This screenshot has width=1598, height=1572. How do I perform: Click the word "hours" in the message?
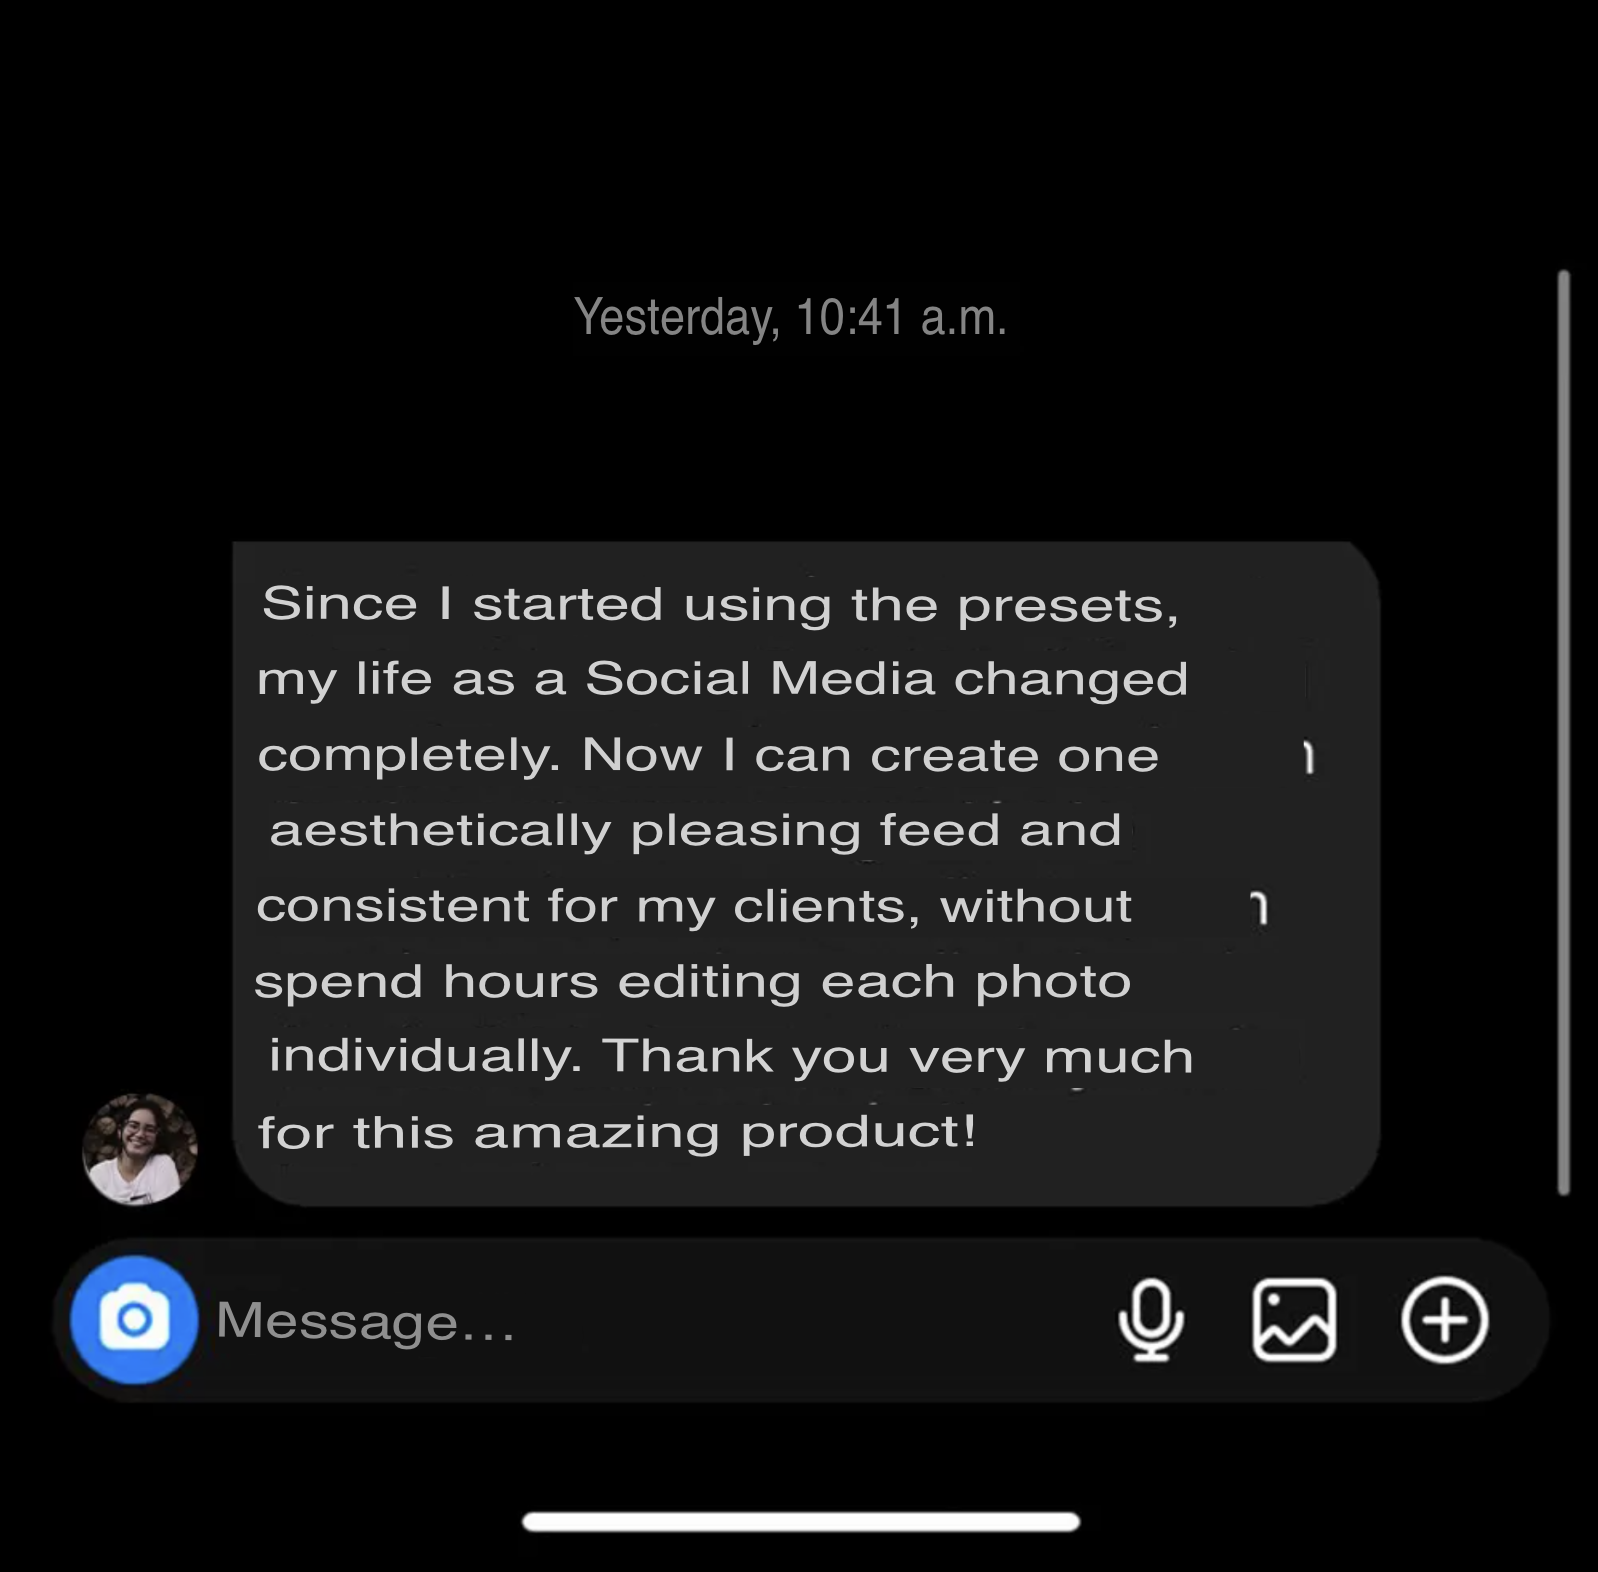click(520, 982)
